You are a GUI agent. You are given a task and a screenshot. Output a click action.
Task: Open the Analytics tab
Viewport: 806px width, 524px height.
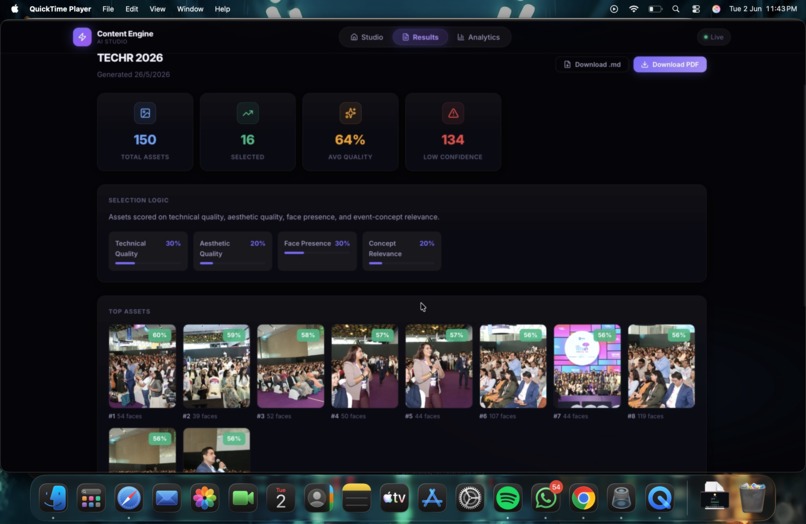click(479, 37)
